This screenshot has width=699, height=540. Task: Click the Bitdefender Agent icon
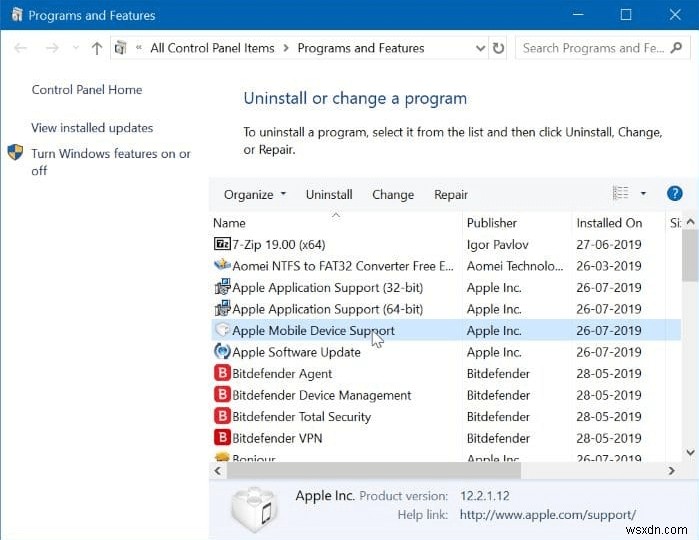coord(222,373)
